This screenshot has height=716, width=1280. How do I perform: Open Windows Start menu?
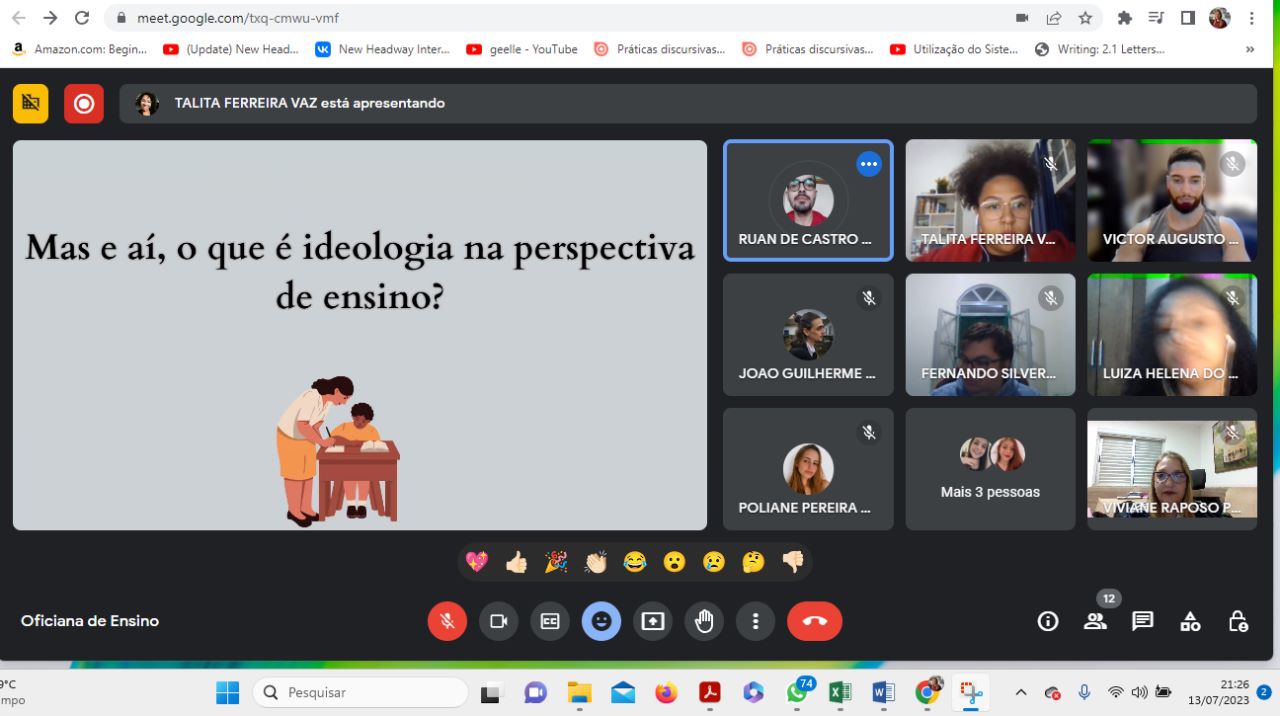[x=228, y=692]
